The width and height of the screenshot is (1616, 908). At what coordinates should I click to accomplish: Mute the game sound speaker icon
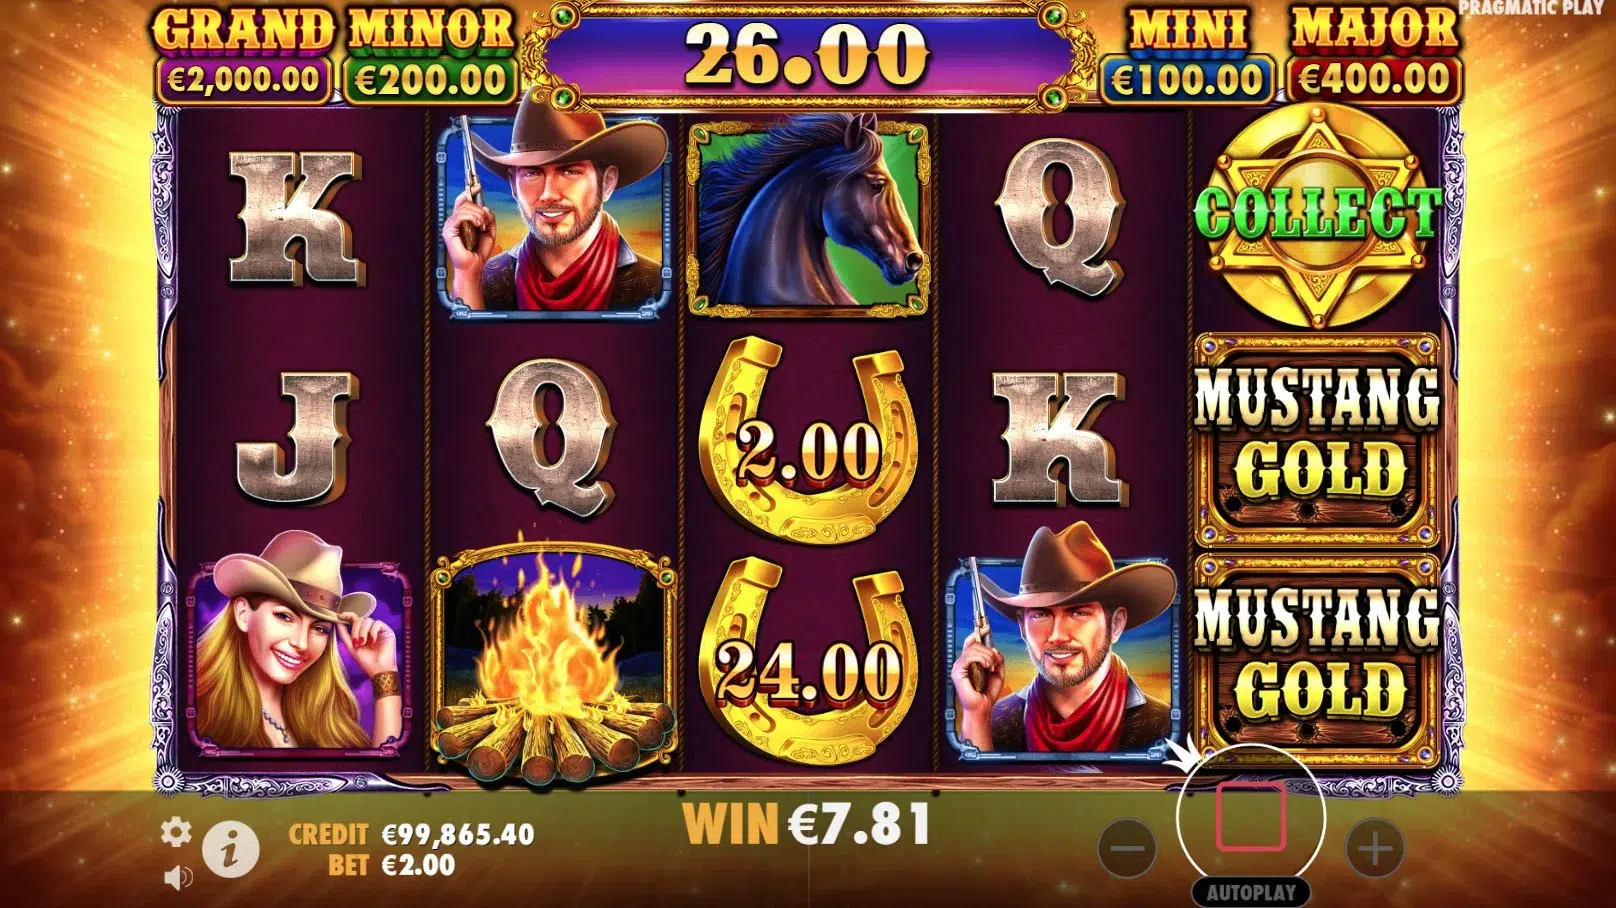[x=178, y=878]
